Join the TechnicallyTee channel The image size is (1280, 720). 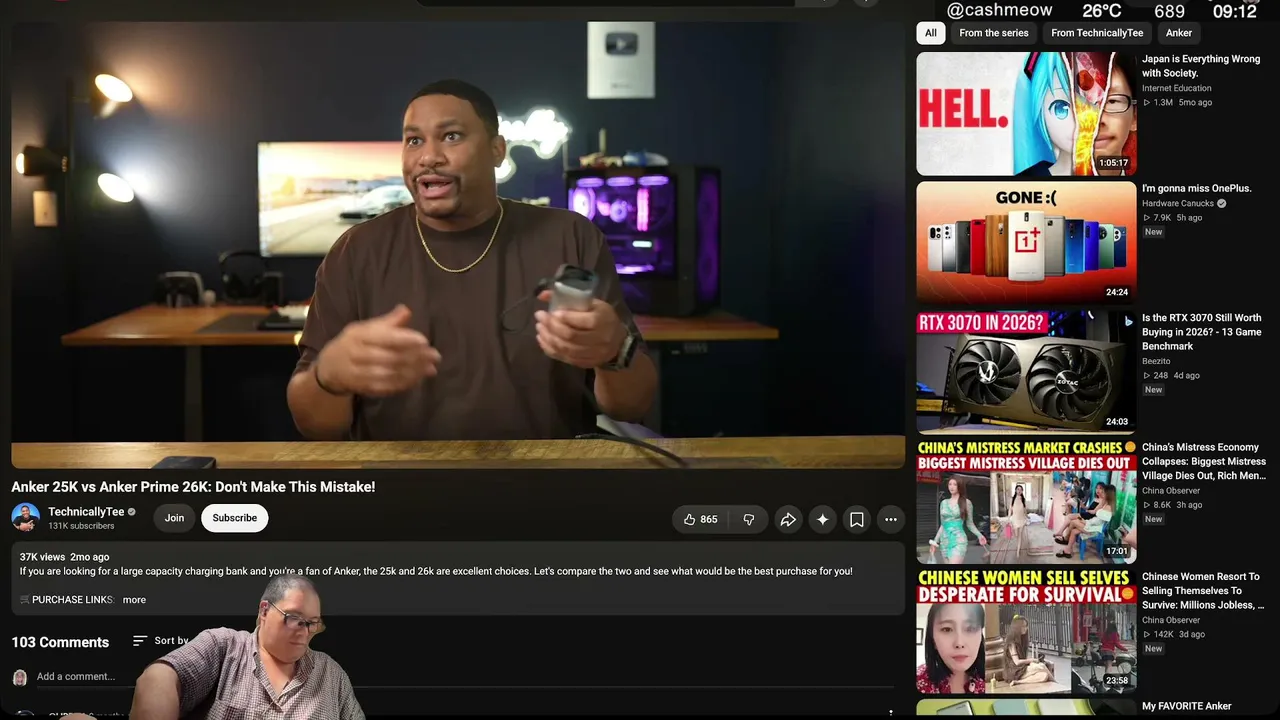174,518
